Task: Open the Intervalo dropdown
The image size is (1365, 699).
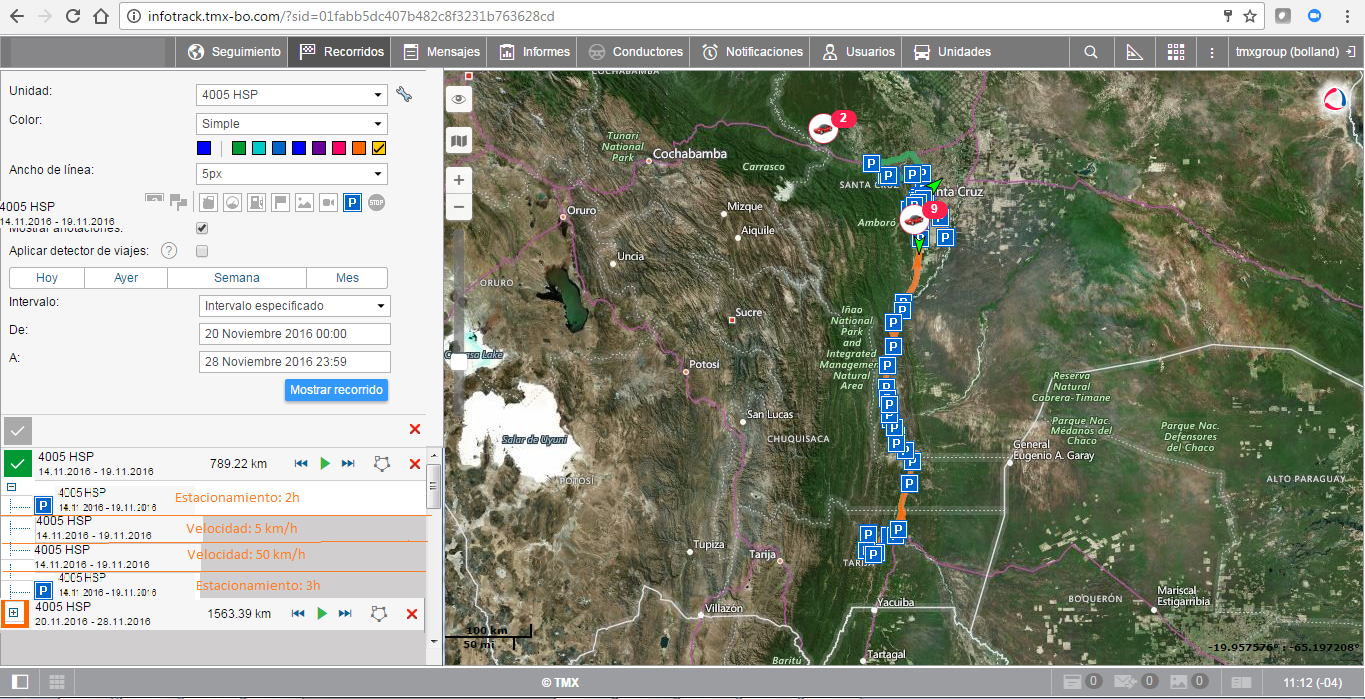Action: pos(295,306)
